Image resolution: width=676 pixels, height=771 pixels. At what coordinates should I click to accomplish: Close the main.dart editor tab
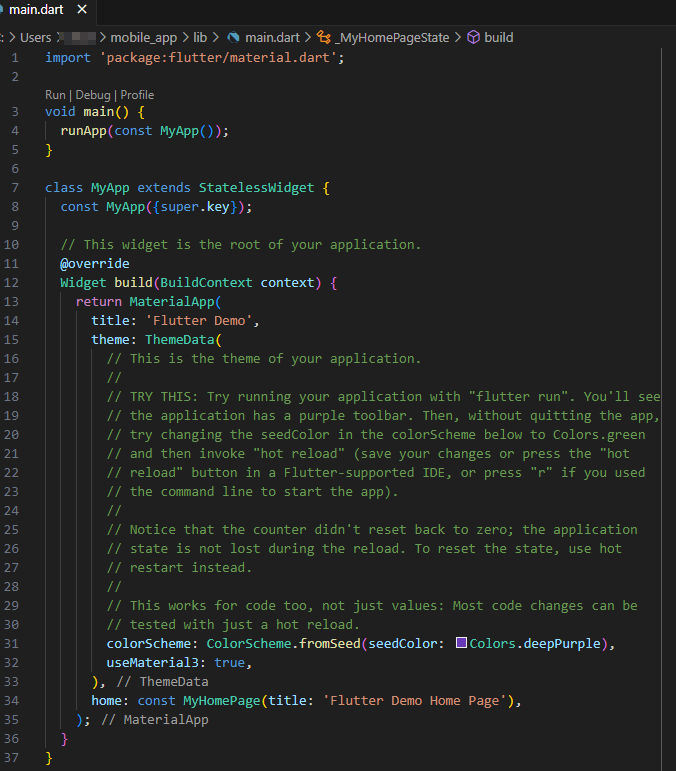(x=82, y=10)
